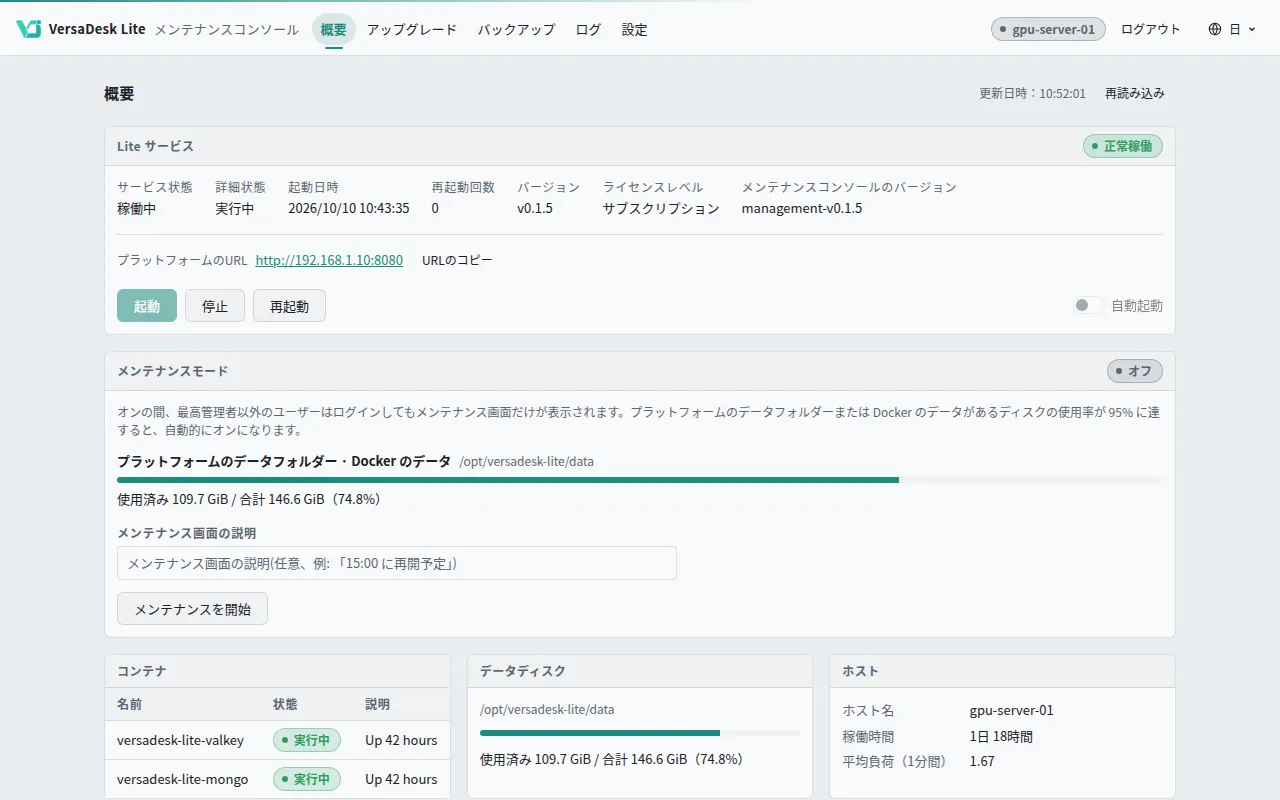Open the 概要 tab

(334, 30)
